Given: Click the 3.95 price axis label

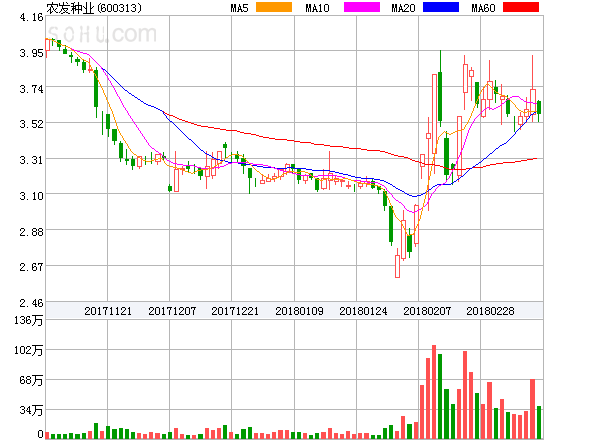Looking at the screenshot, I should [31, 53].
